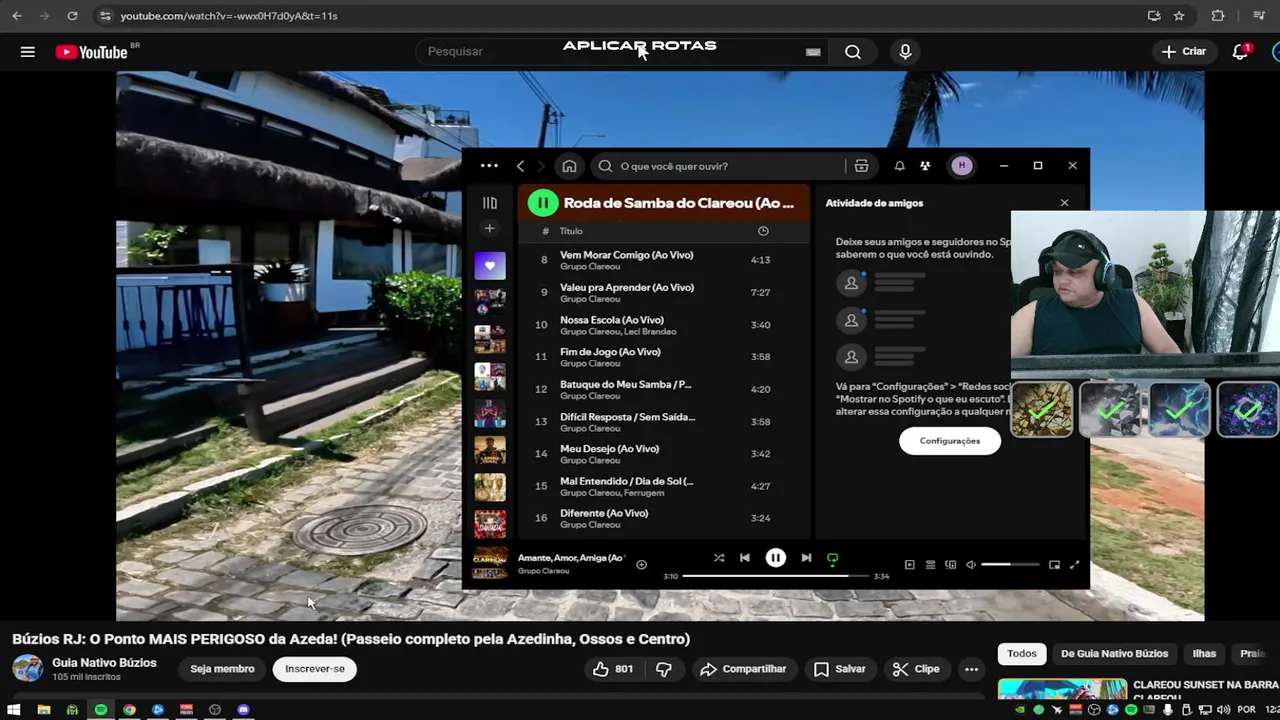Select De Guia Nativo Búzios chip
This screenshot has height=720, width=1280.
pyautogui.click(x=1114, y=654)
